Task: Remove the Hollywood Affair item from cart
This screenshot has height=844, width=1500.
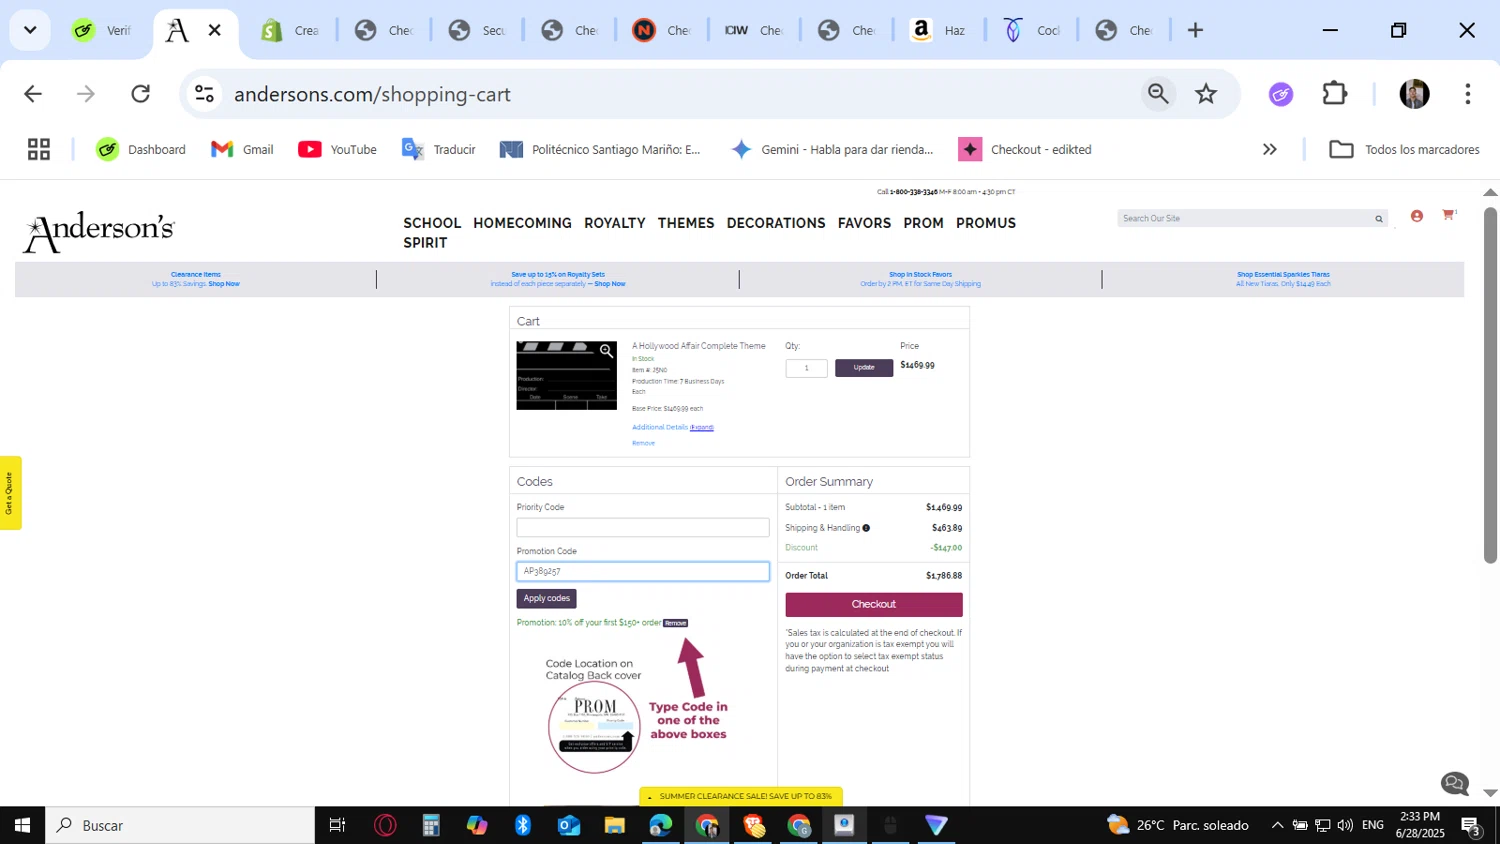Action: 643,443
